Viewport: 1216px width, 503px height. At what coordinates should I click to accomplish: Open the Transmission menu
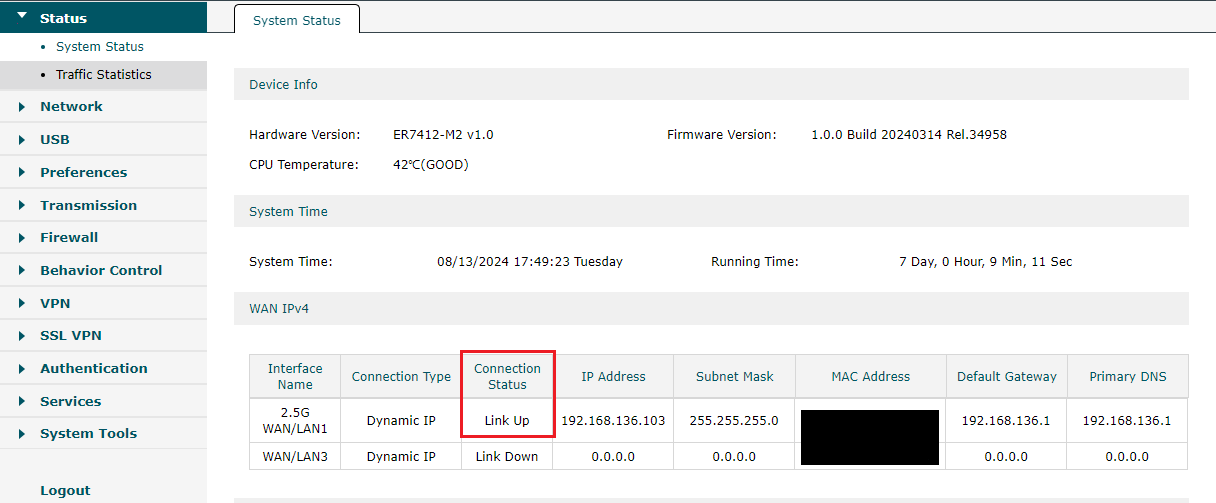88,205
